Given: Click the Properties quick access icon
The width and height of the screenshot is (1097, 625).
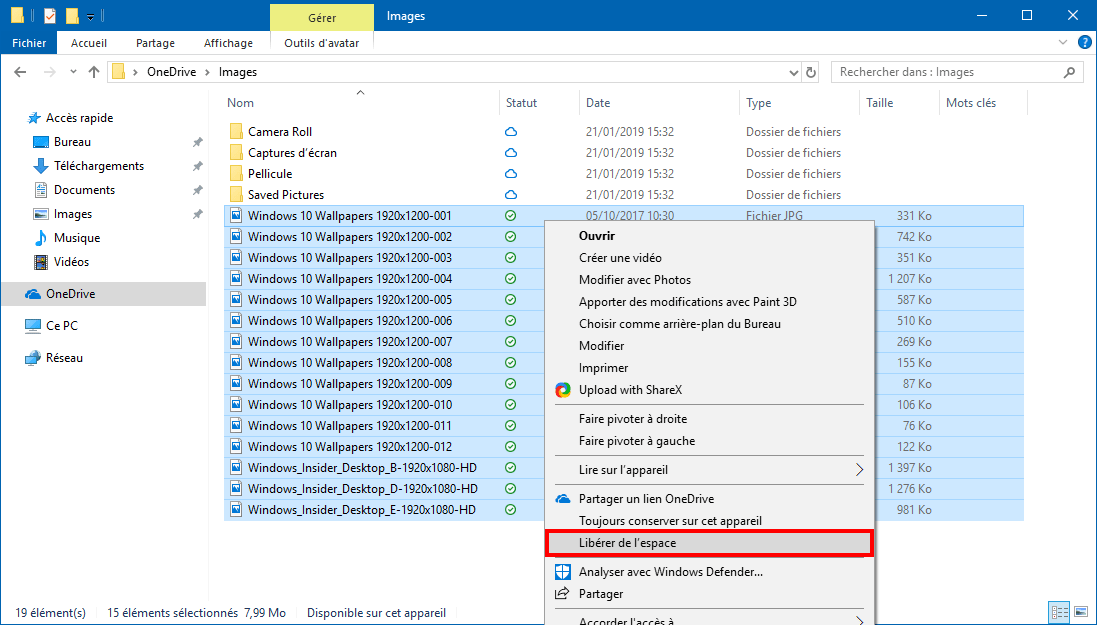Looking at the screenshot, I should [50, 15].
